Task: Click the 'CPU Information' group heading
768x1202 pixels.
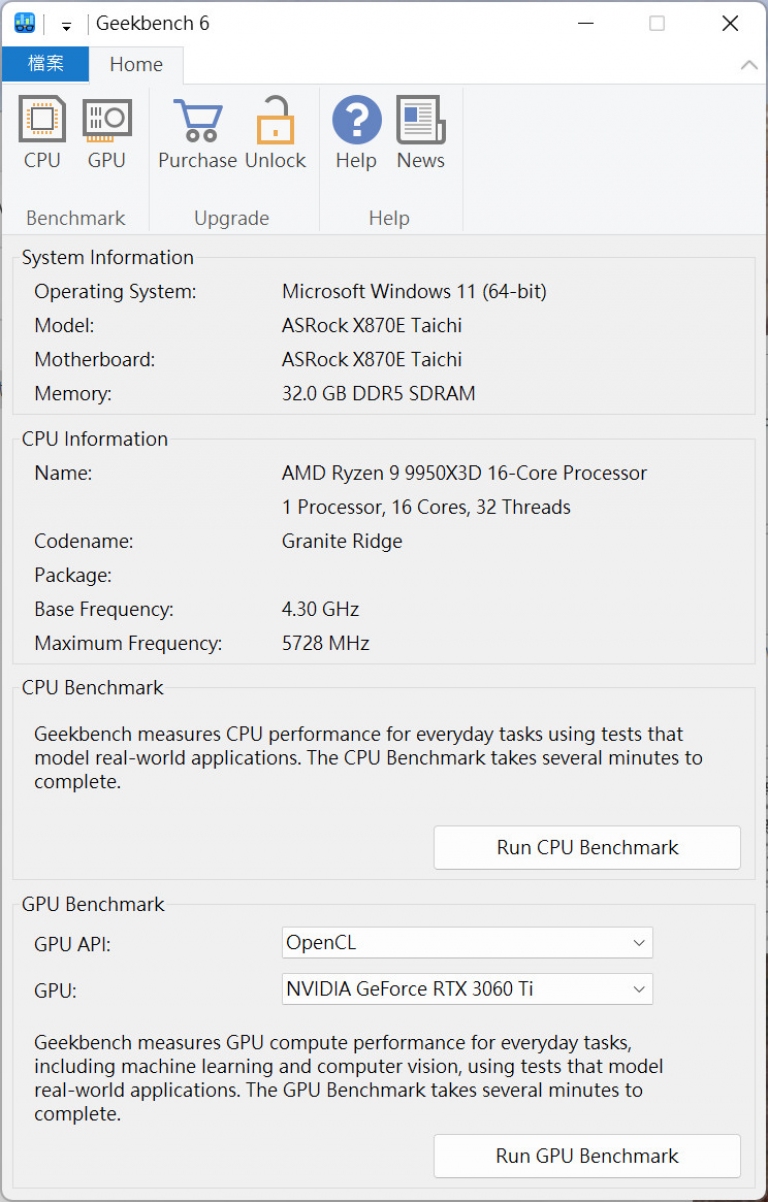Action: tap(95, 439)
